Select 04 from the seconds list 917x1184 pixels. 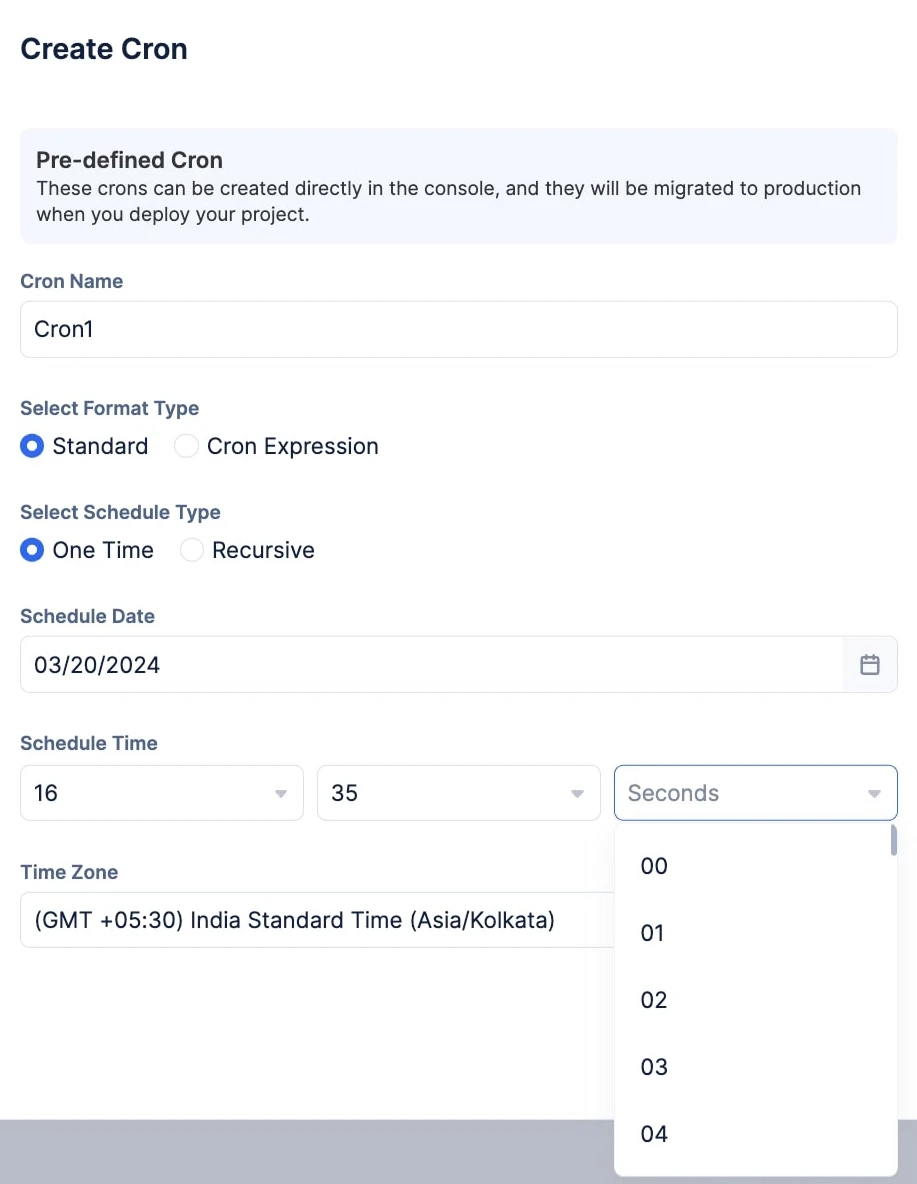coord(654,1134)
